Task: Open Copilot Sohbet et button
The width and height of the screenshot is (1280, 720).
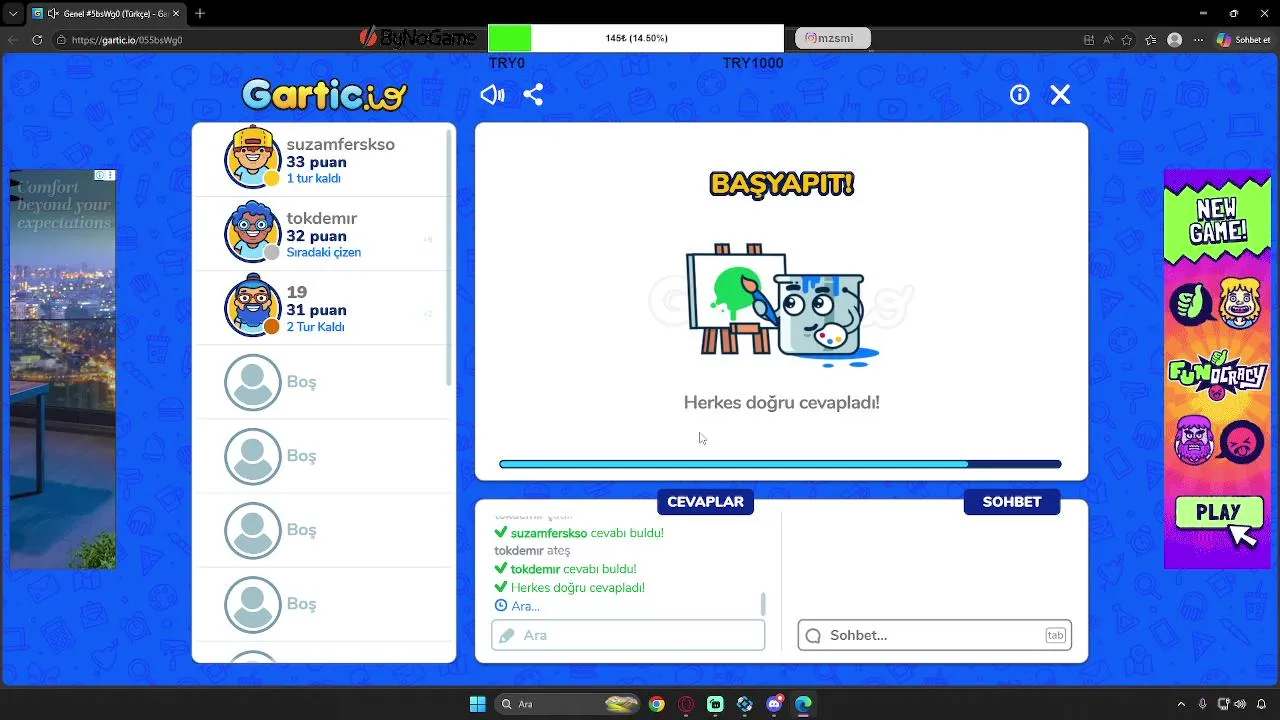Action: coord(1243,40)
